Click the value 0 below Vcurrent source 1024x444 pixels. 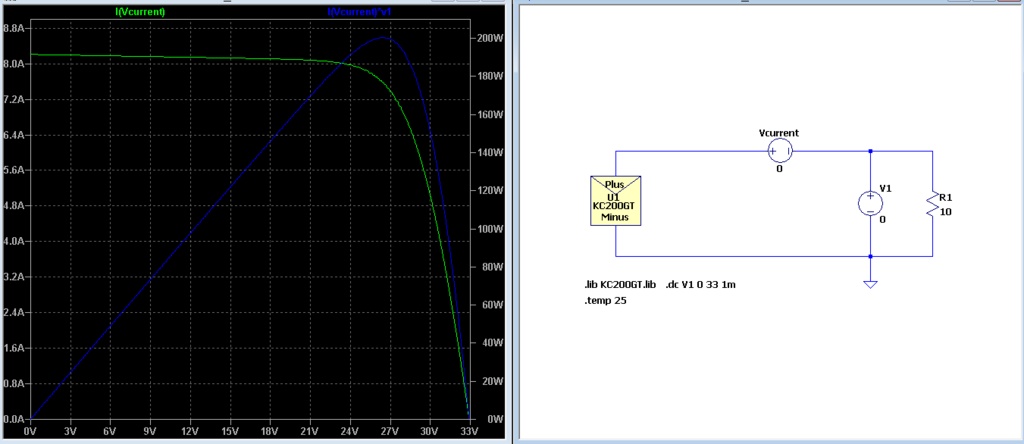click(779, 168)
